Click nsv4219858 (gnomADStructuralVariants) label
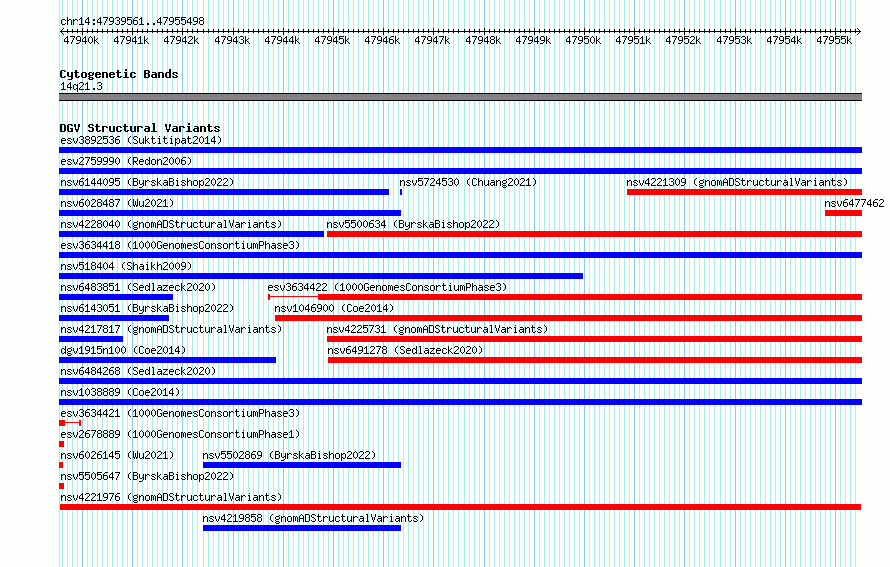The height and width of the screenshot is (567, 890). point(313,518)
